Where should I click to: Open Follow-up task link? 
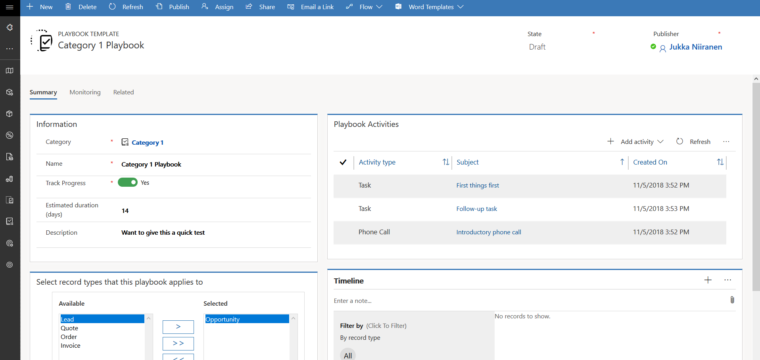[x=476, y=209]
